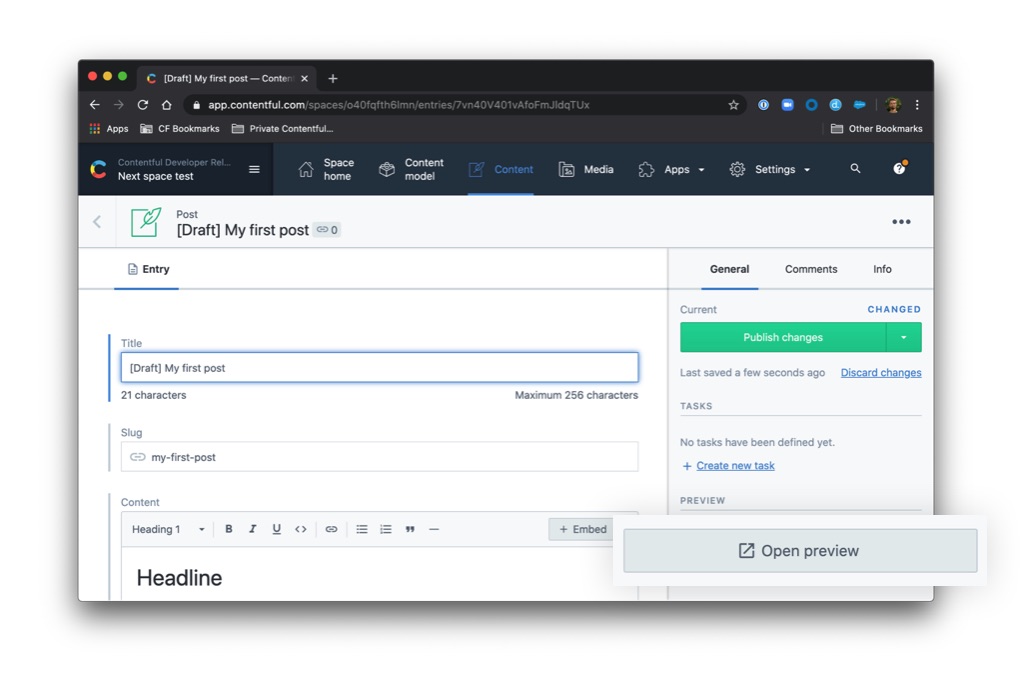The image size is (1033, 682).
Task: Open Contentful search magnifier
Action: pos(855,169)
